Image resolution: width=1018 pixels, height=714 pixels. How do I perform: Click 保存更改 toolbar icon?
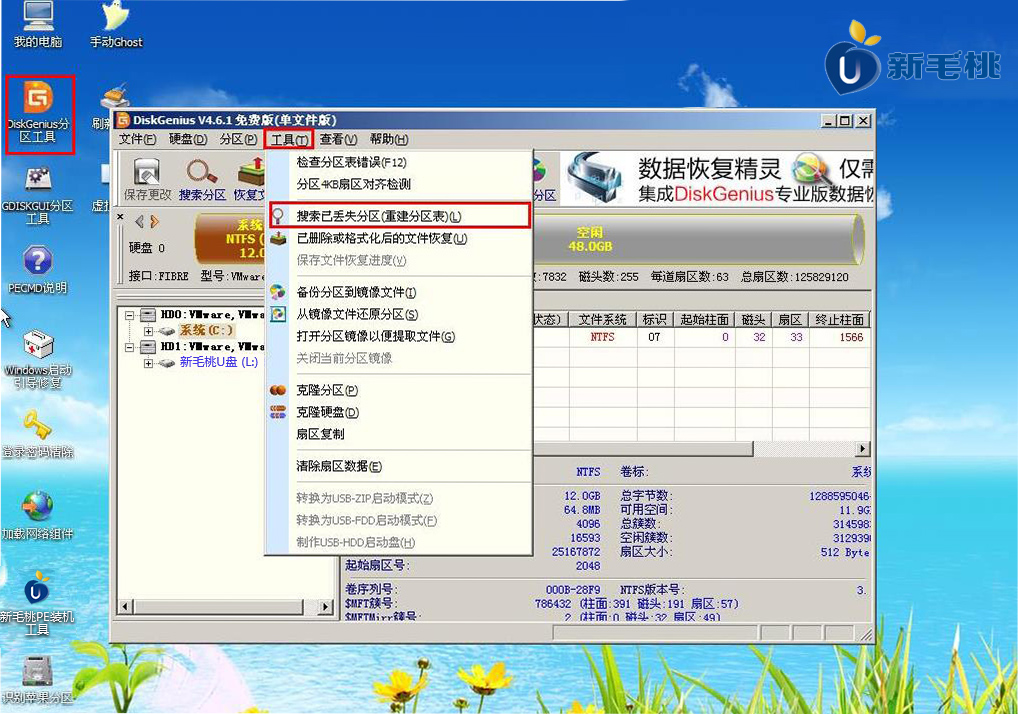pos(147,178)
